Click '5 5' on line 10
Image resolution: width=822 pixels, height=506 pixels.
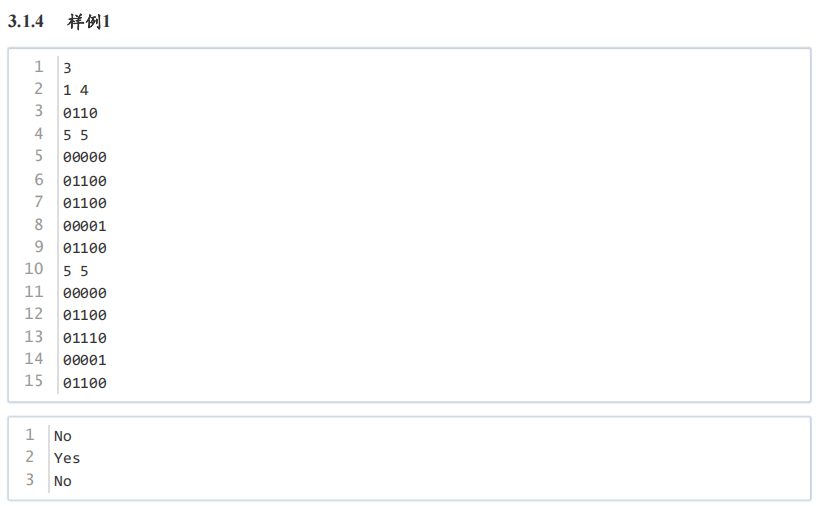coord(75,271)
